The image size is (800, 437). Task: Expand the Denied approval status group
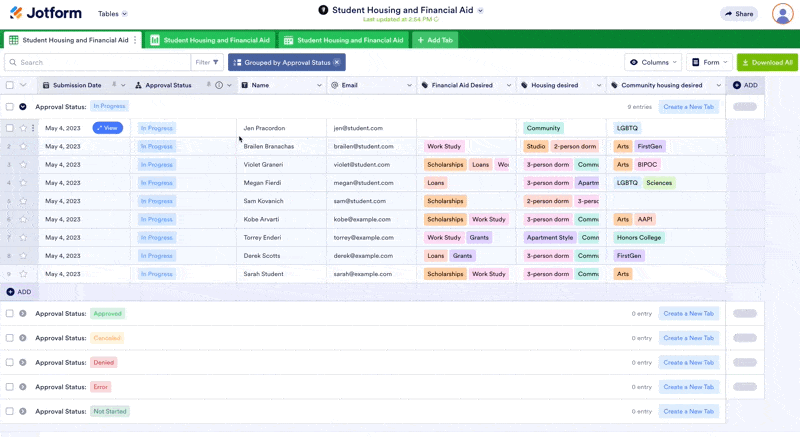pos(23,363)
